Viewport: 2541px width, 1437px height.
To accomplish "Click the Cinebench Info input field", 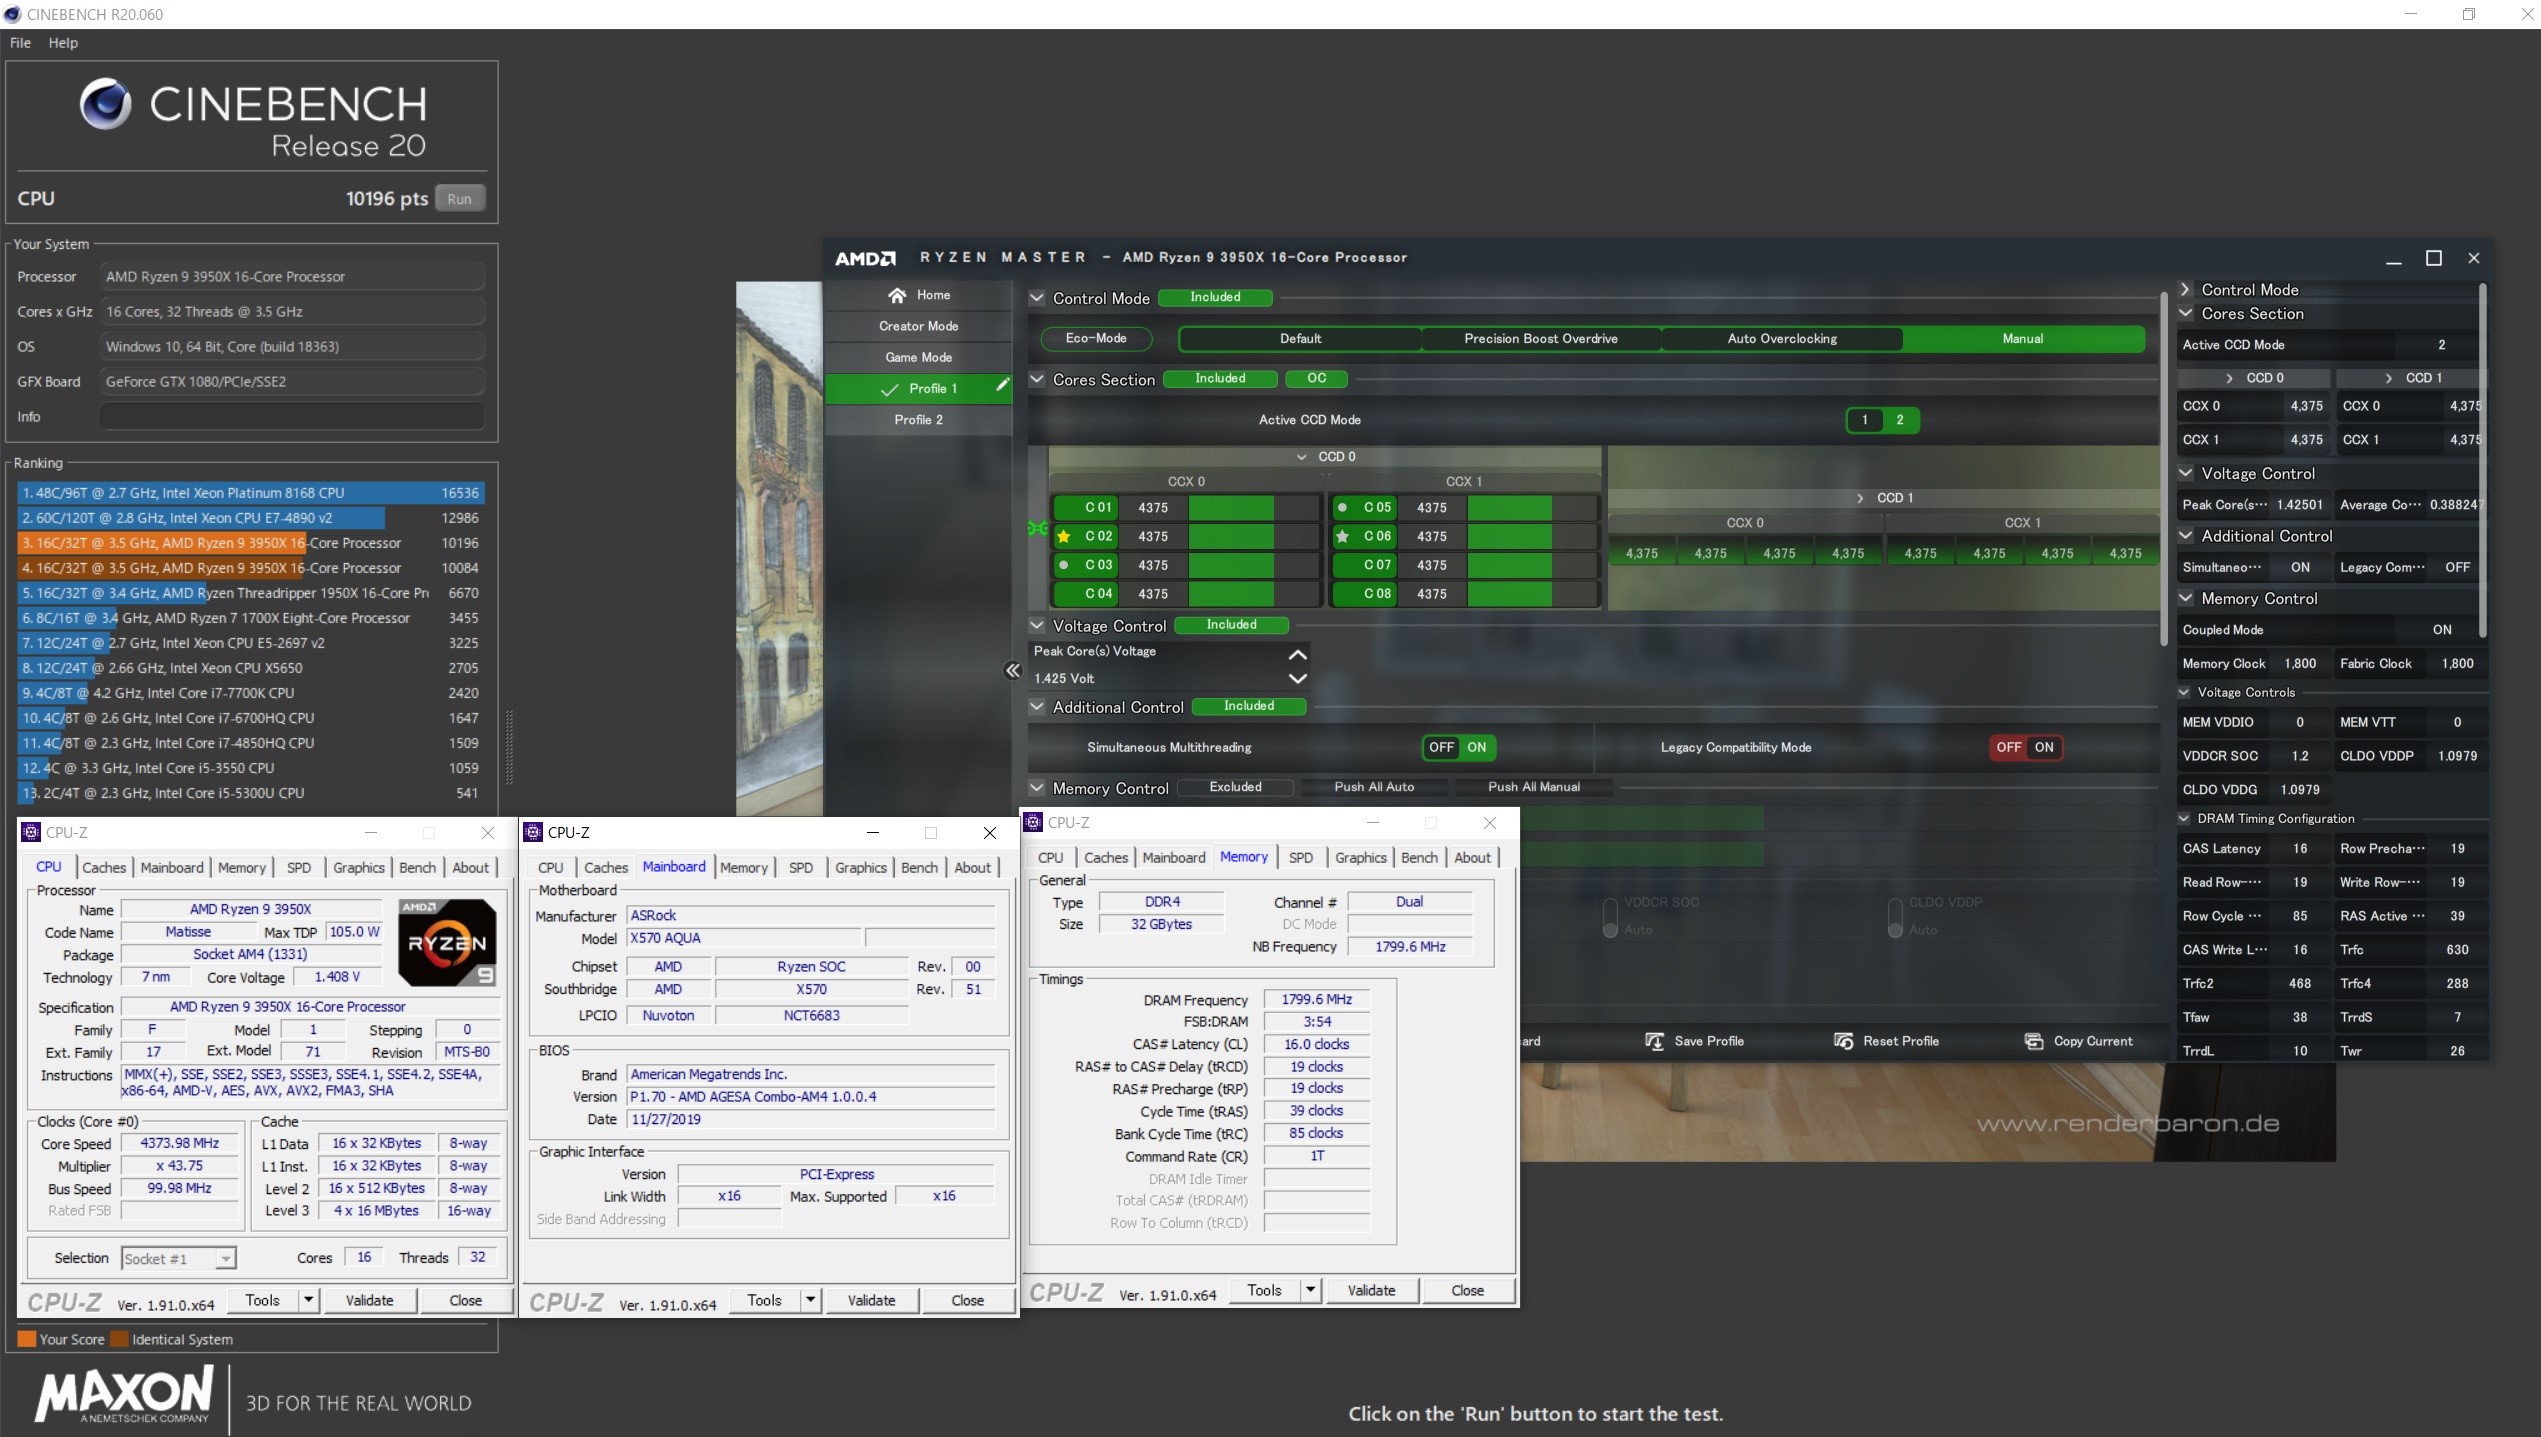I will pyautogui.click(x=292, y=417).
